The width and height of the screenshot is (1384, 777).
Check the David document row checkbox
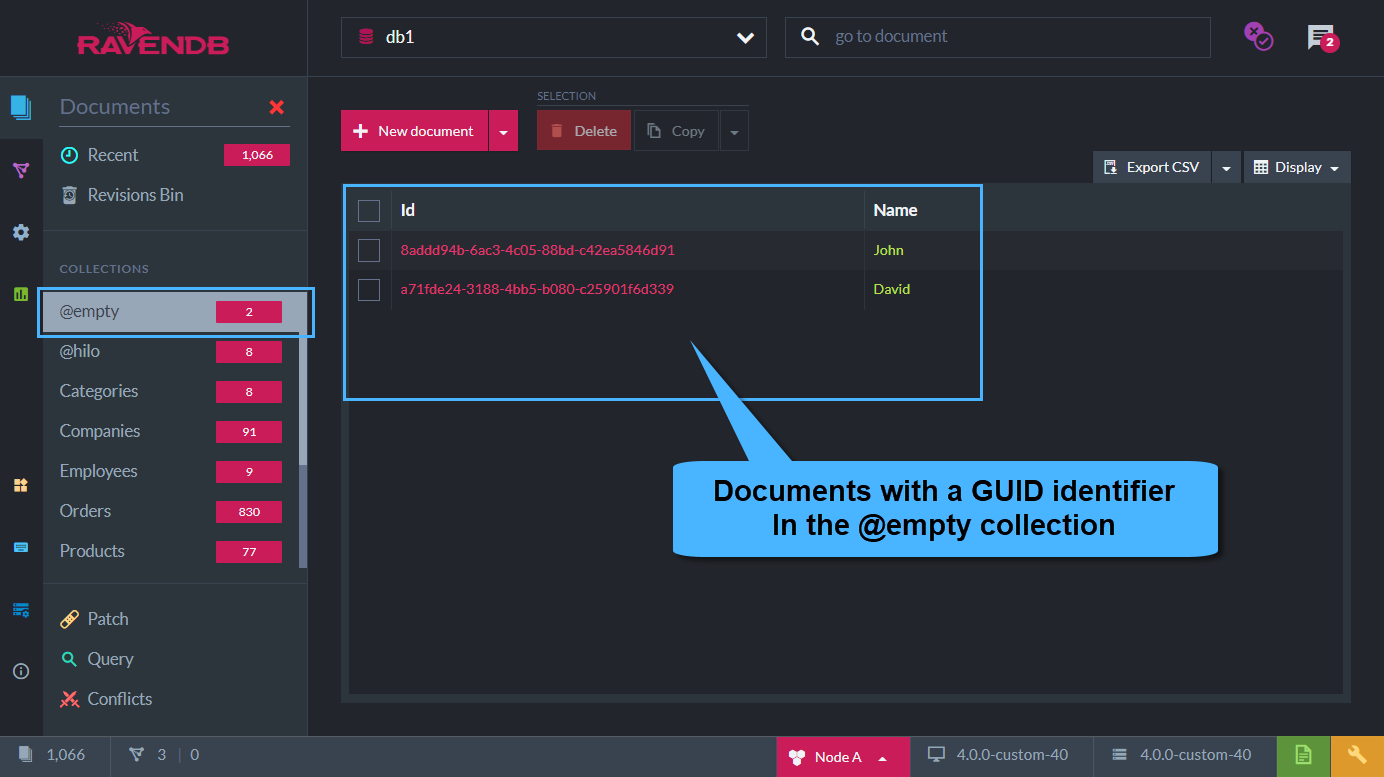[x=369, y=290]
